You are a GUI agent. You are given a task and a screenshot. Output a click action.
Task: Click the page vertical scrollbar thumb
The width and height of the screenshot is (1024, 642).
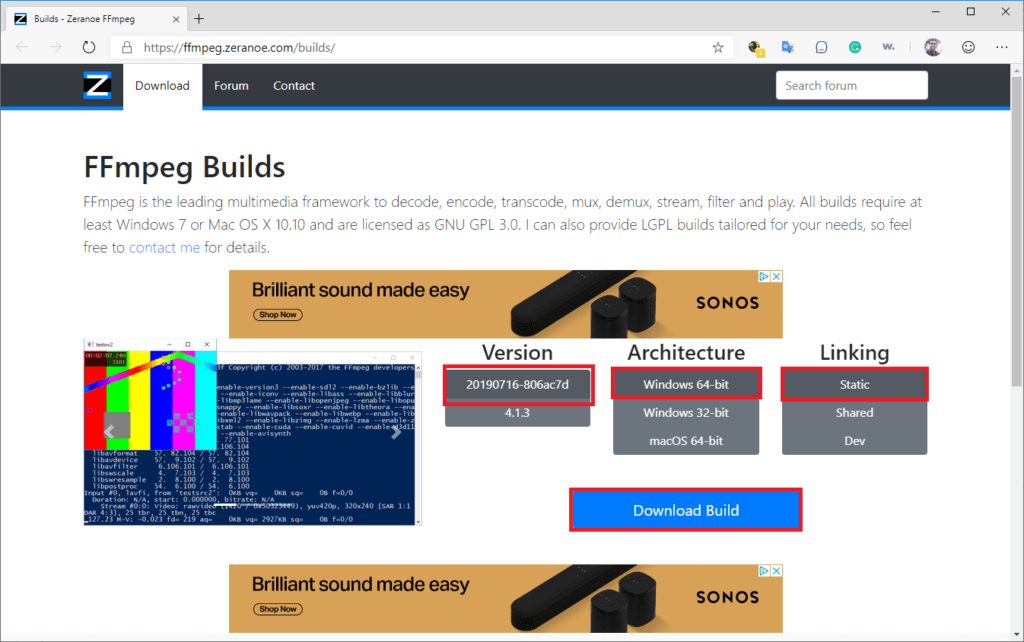(1017, 229)
